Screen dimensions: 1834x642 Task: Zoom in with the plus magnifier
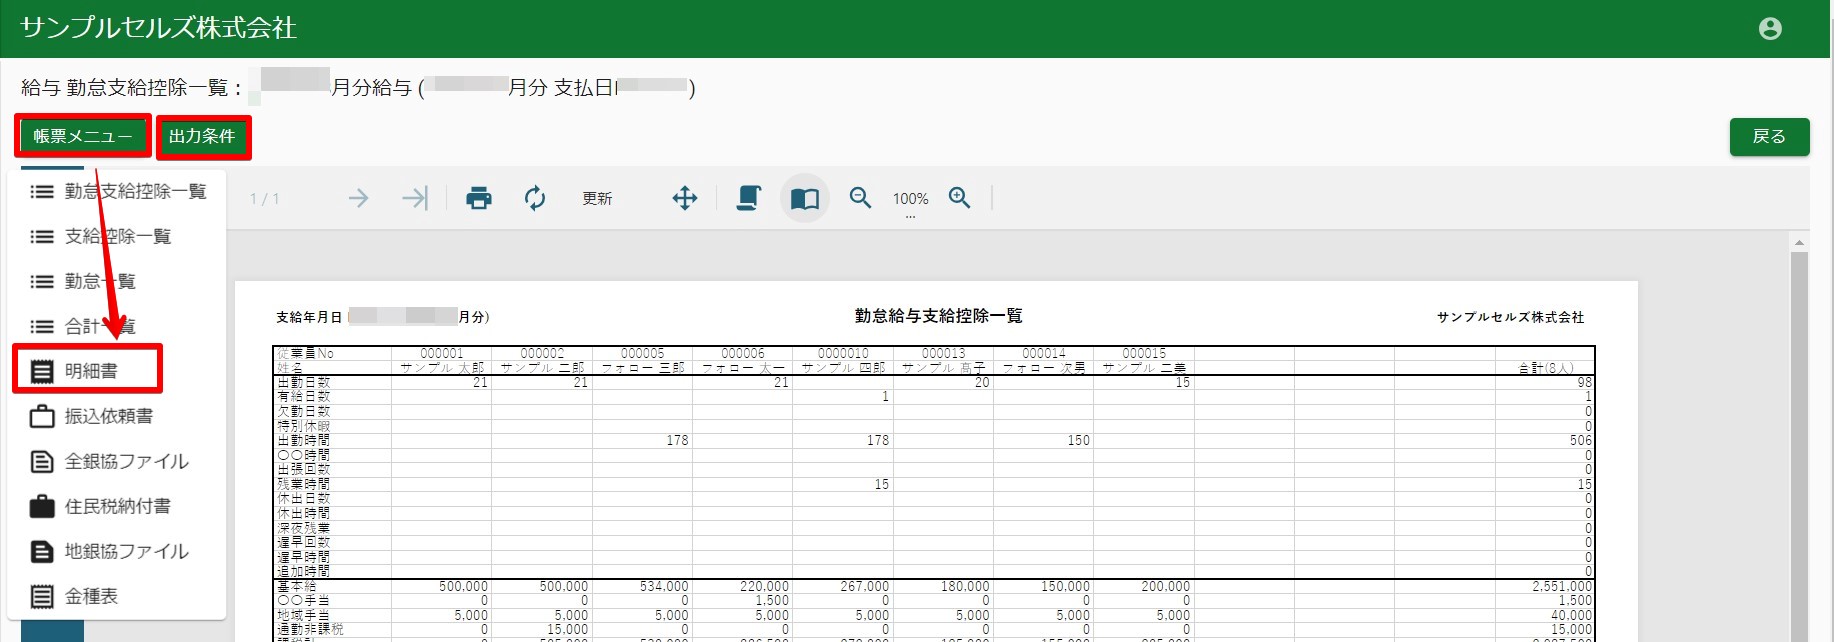960,198
